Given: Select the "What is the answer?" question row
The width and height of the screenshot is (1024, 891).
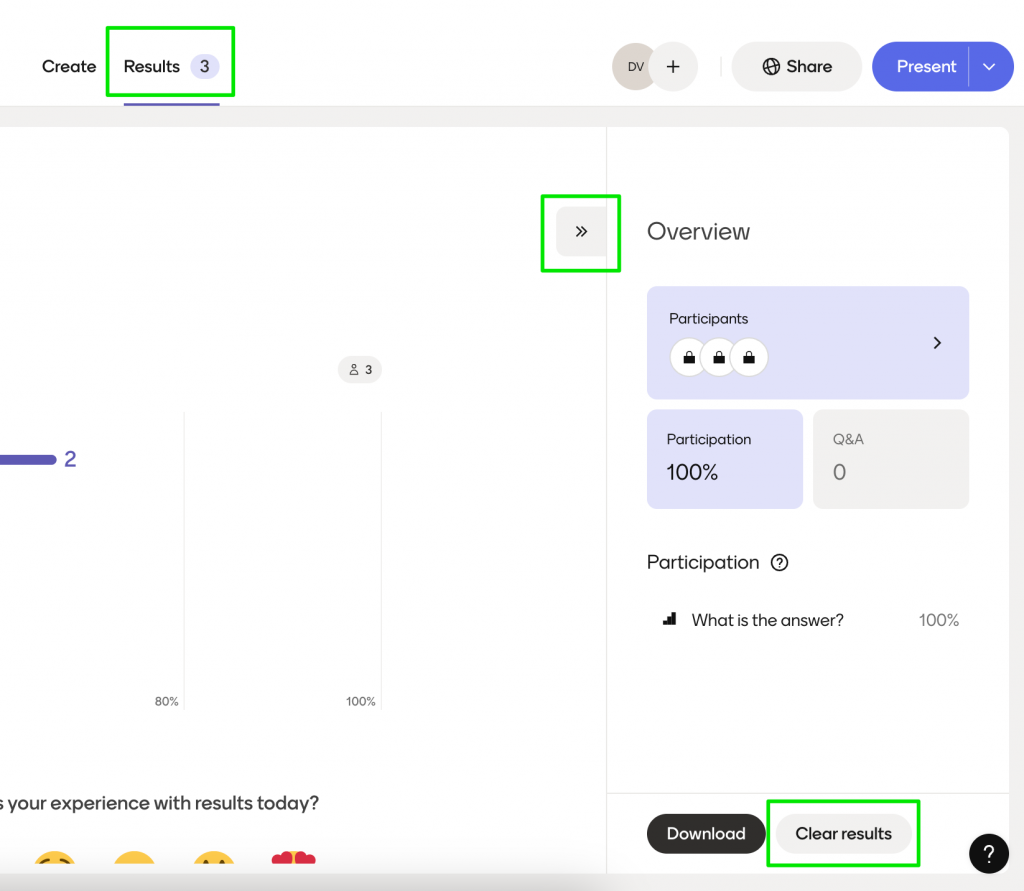Looking at the screenshot, I should (767, 620).
